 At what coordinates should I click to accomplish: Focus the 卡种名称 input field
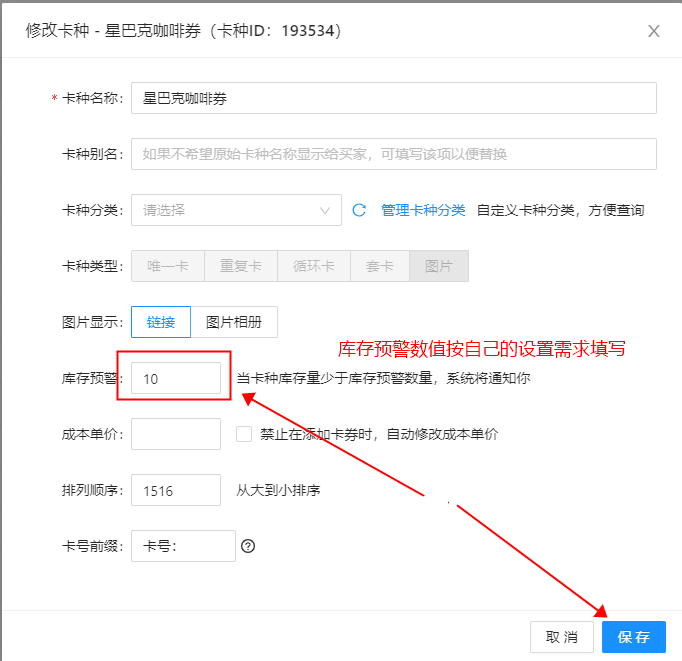pos(394,98)
